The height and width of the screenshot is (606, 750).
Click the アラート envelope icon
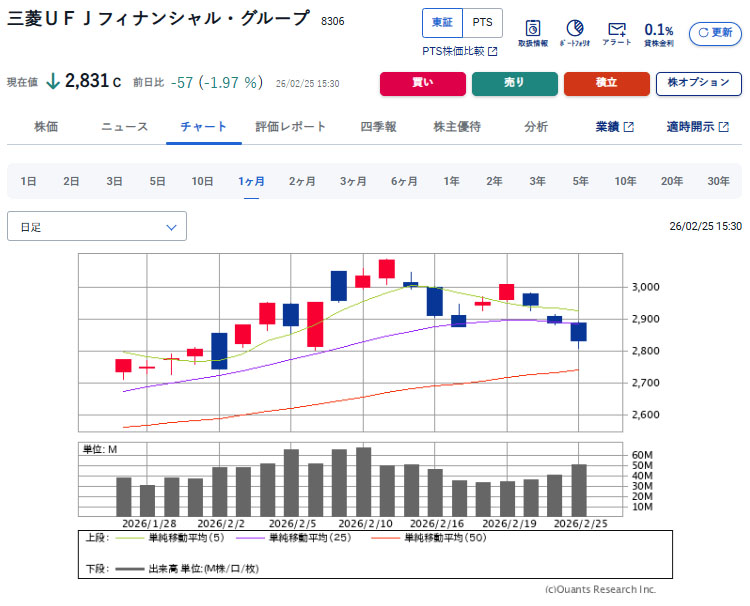[x=617, y=33]
